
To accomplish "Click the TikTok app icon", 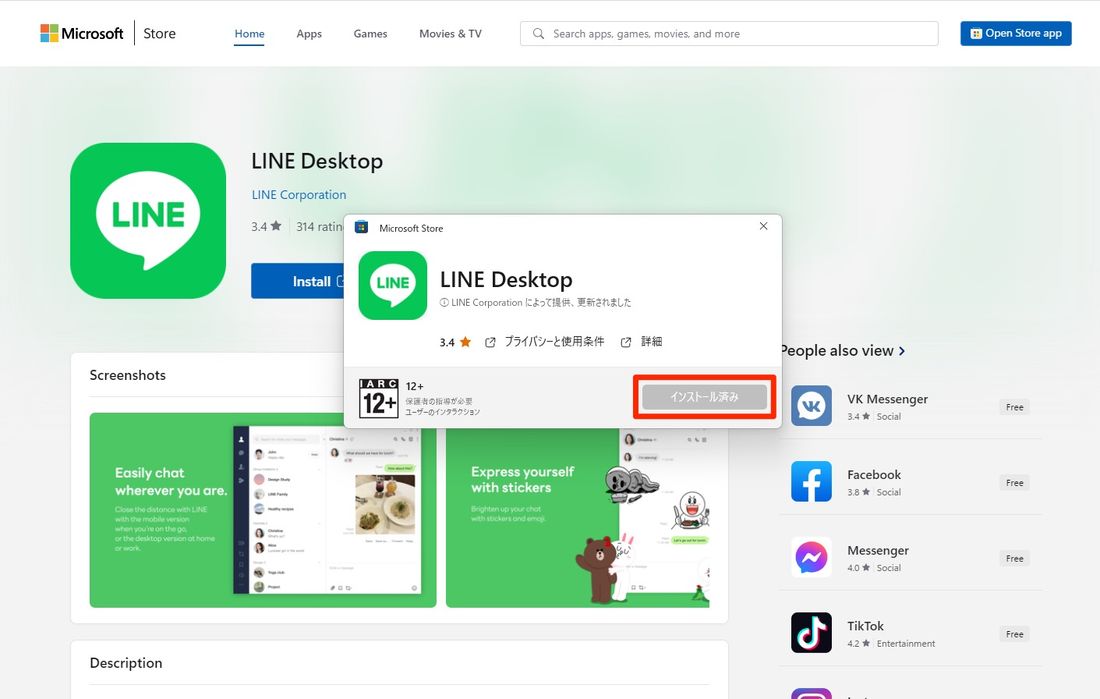I will [812, 632].
